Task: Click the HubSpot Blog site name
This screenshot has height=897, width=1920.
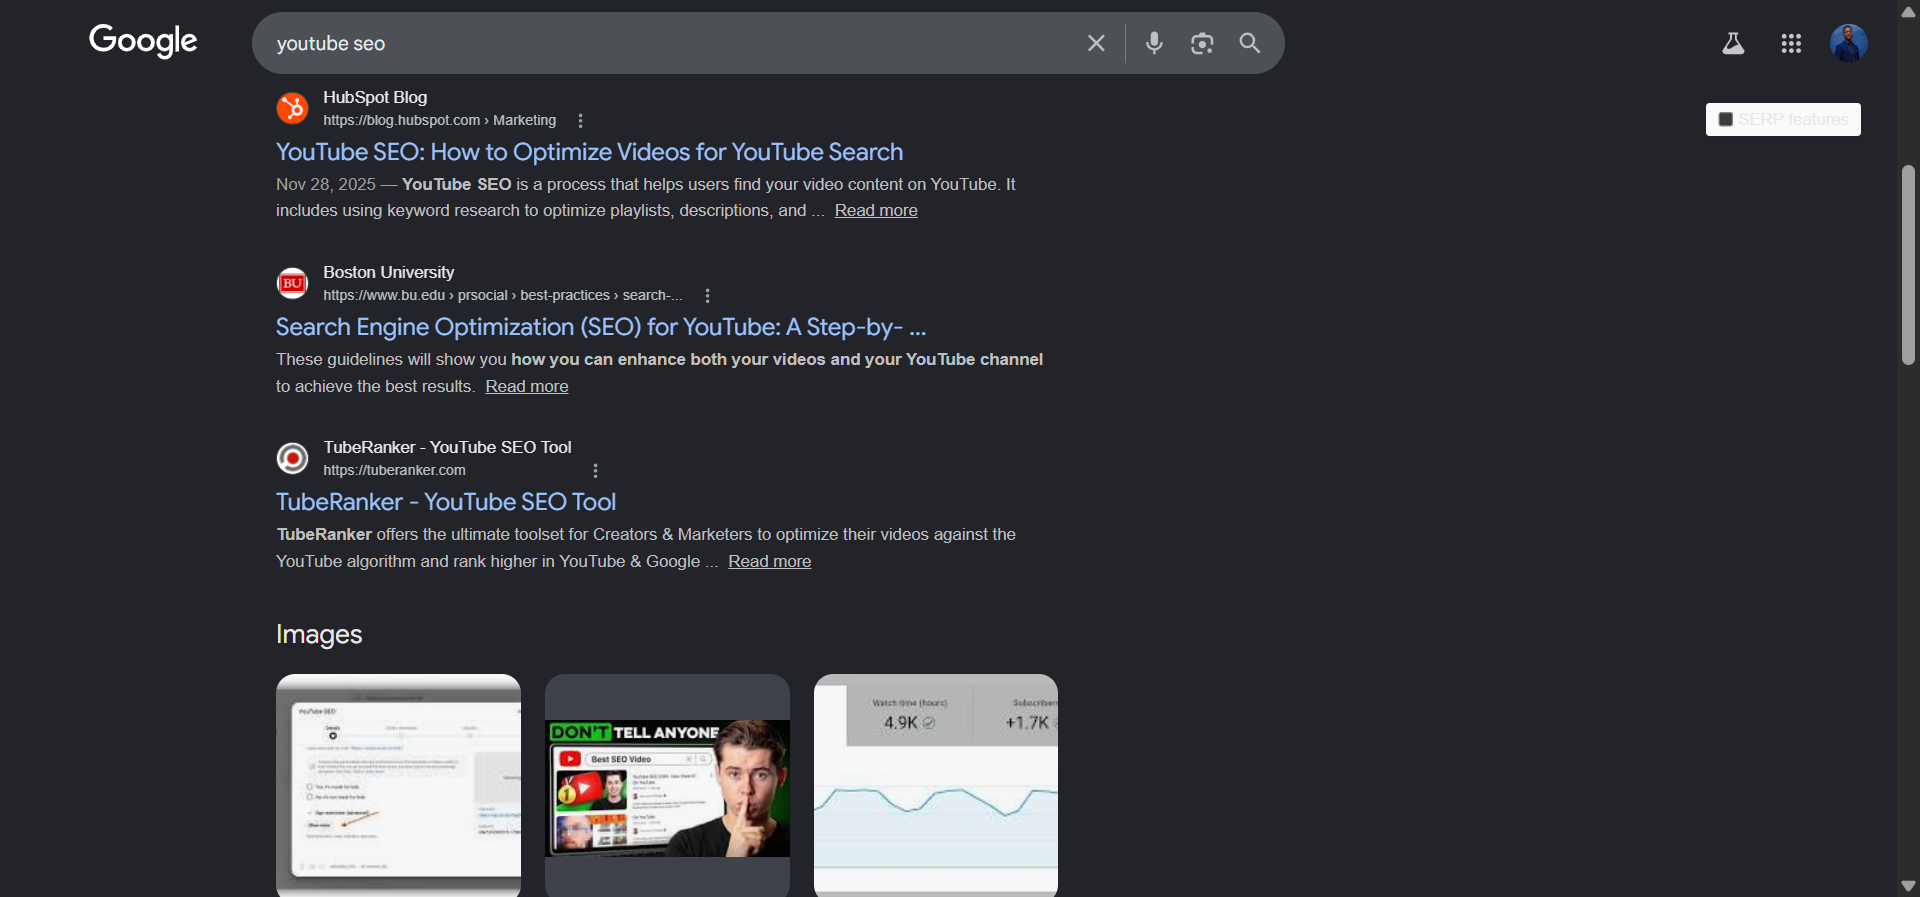Action: pyautogui.click(x=375, y=98)
